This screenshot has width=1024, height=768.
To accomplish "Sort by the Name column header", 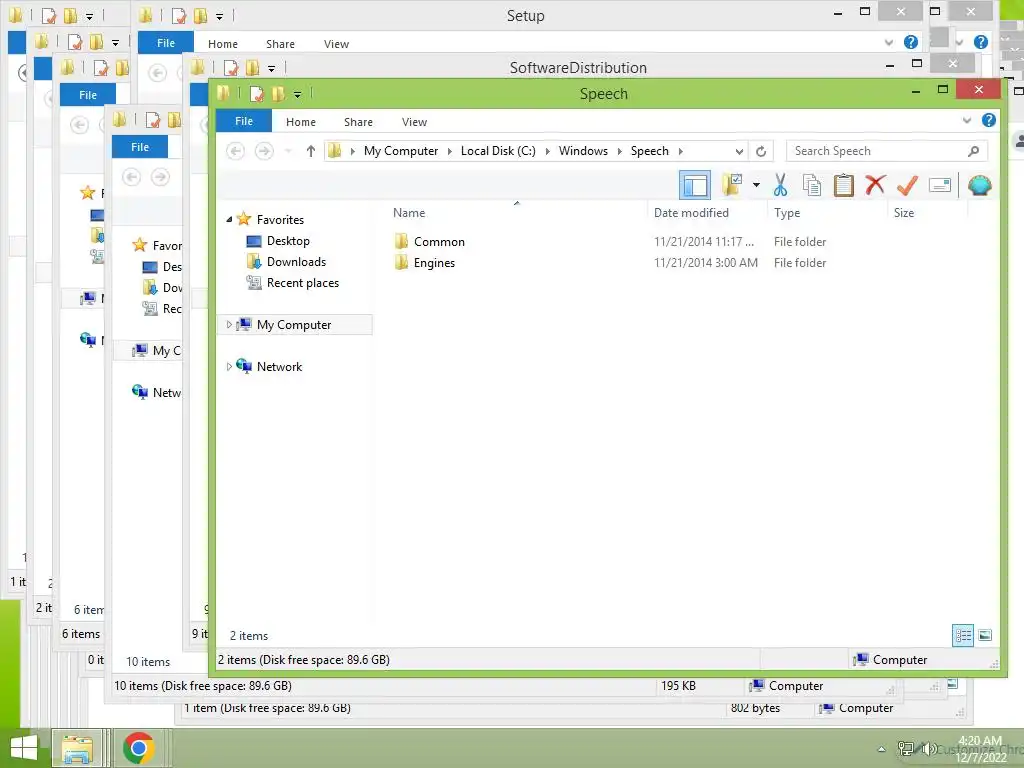I will click(409, 213).
